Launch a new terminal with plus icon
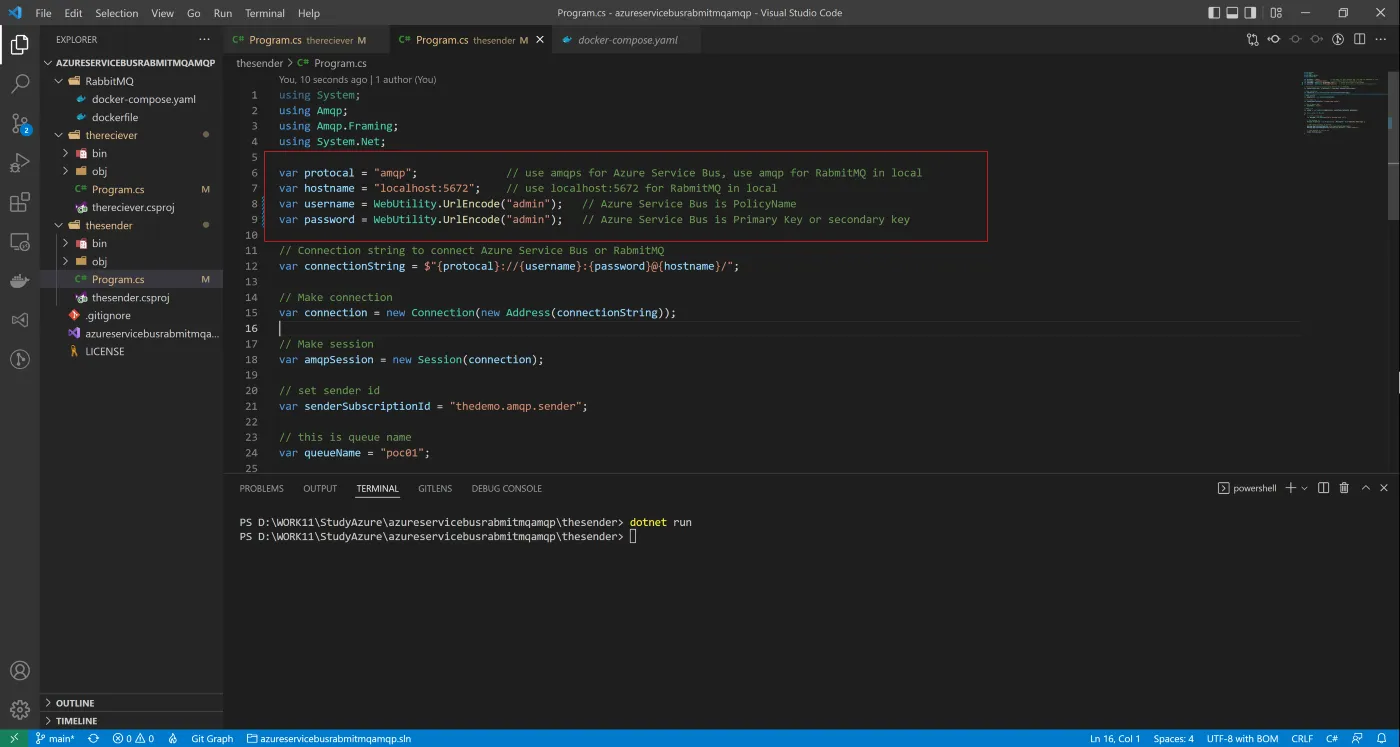This screenshot has width=1400, height=747. coord(1290,488)
